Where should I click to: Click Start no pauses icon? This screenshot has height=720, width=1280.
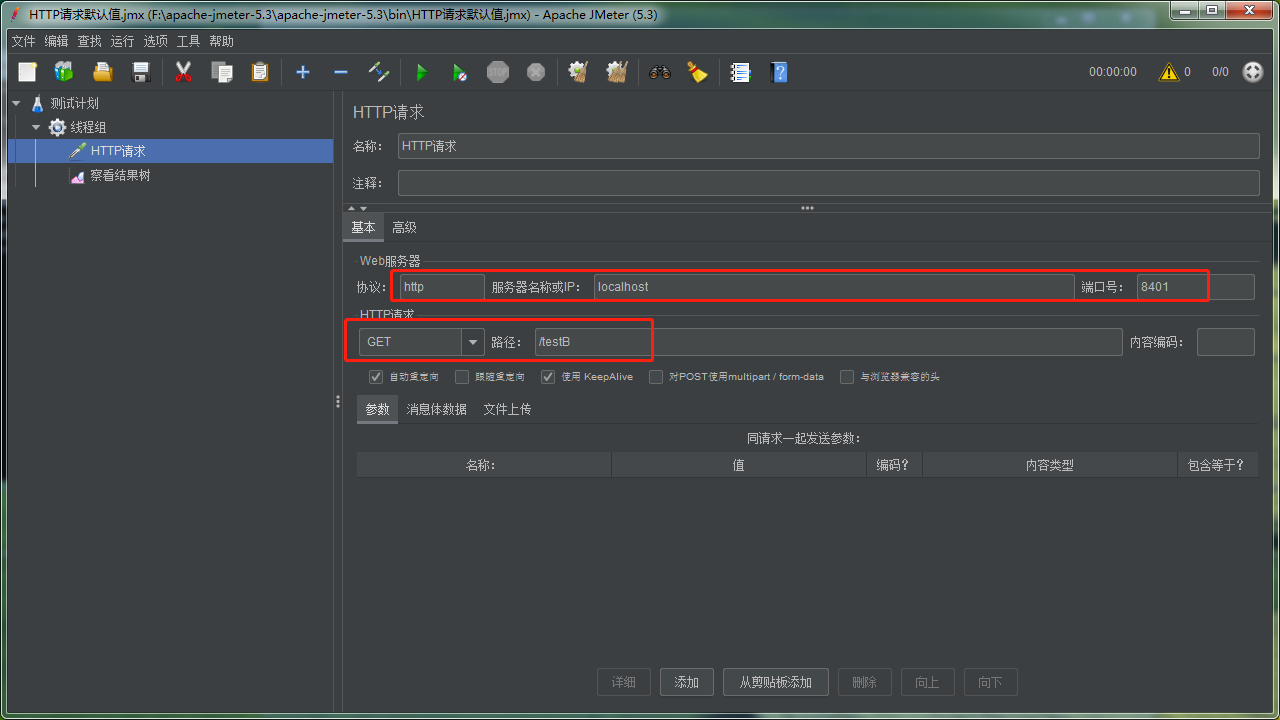(459, 72)
